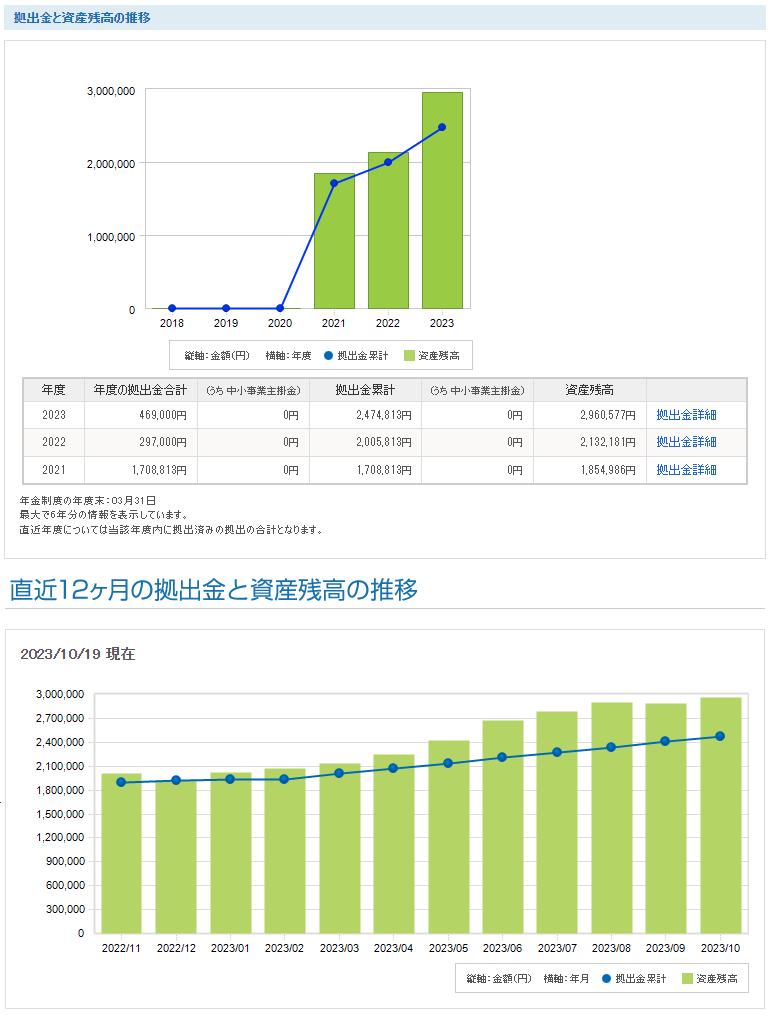Select the 2021 data point in annual chart
770x1020 pixels.
click(334, 183)
